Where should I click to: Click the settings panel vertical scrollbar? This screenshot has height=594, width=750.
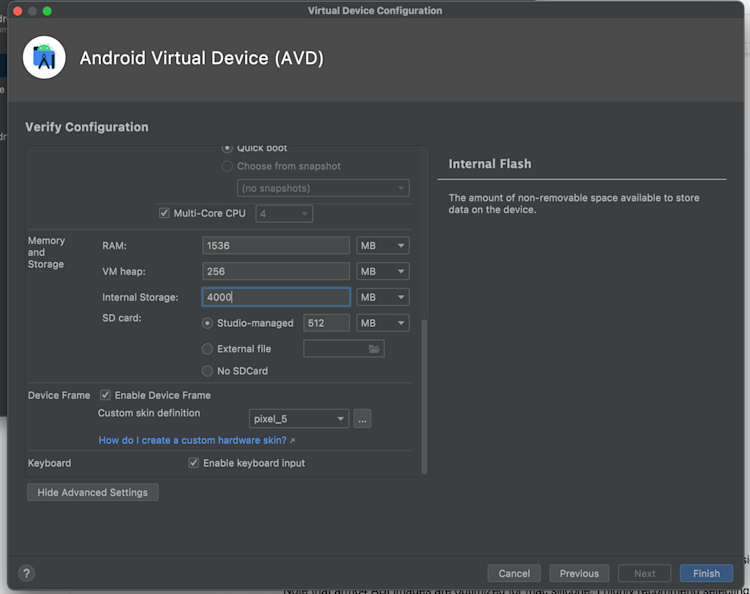(424, 396)
